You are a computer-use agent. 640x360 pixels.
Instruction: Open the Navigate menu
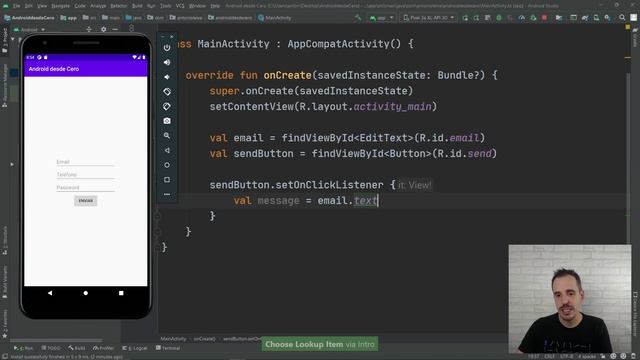[x=60, y=6]
